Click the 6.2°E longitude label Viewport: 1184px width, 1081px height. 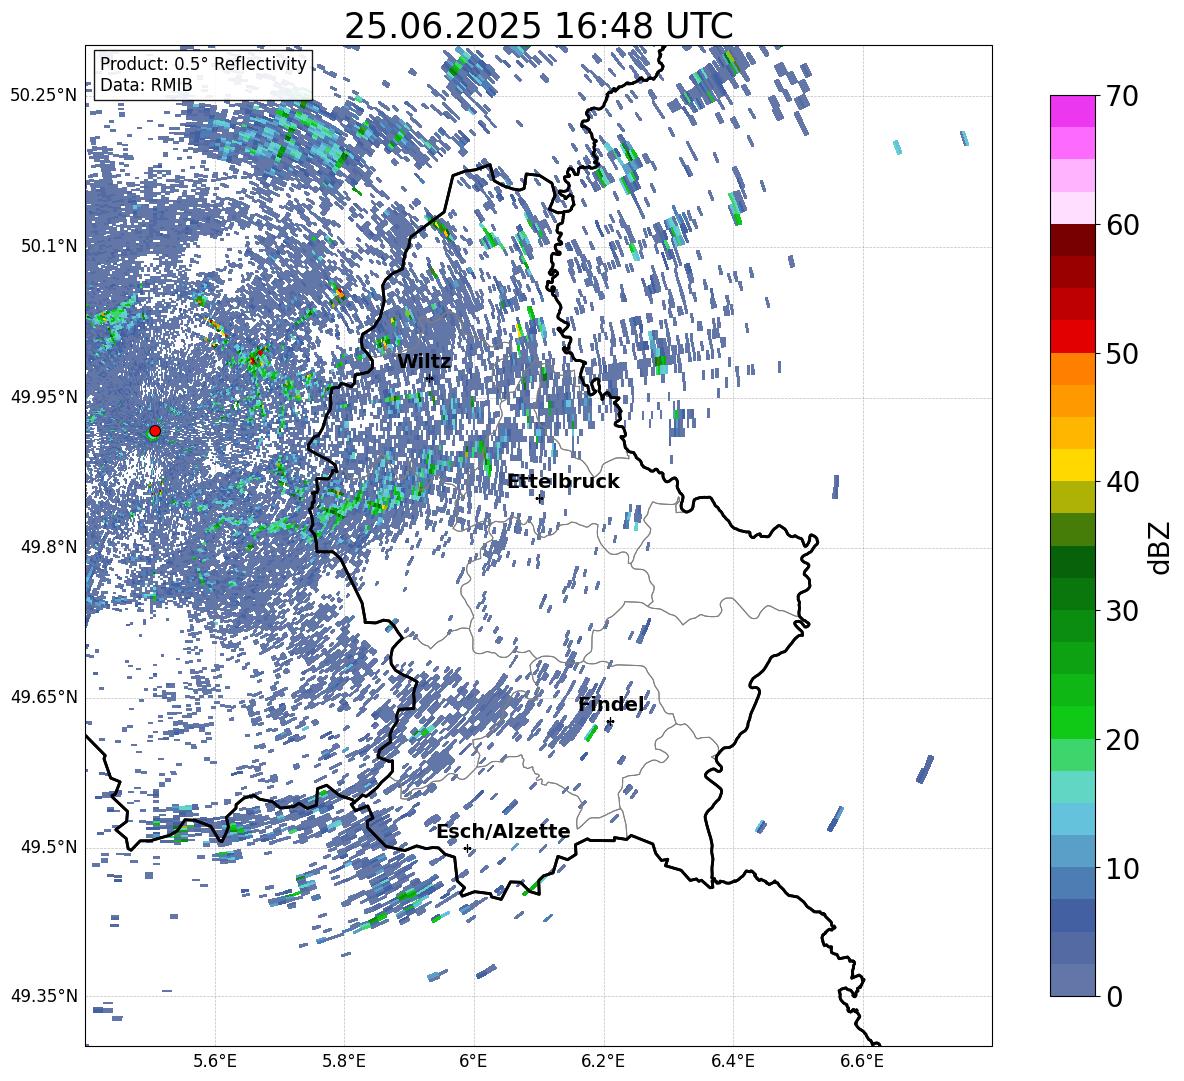point(603,1061)
